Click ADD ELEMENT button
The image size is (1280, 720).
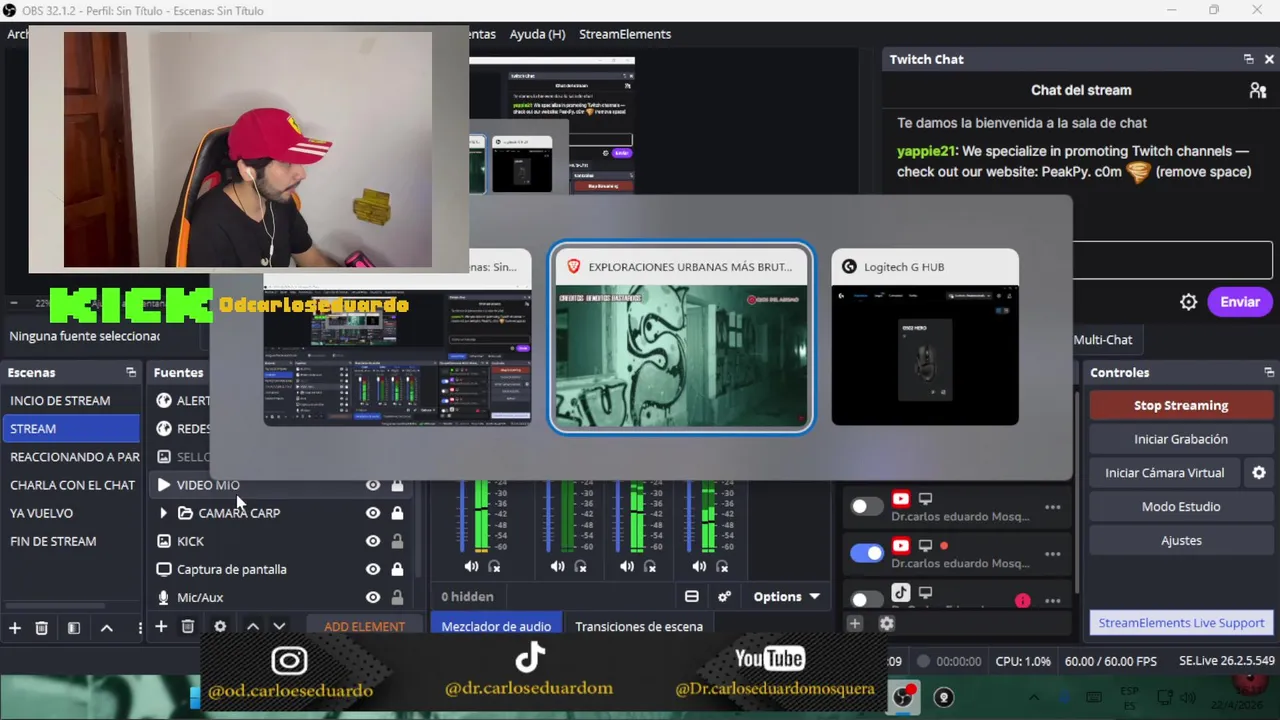pyautogui.click(x=364, y=627)
